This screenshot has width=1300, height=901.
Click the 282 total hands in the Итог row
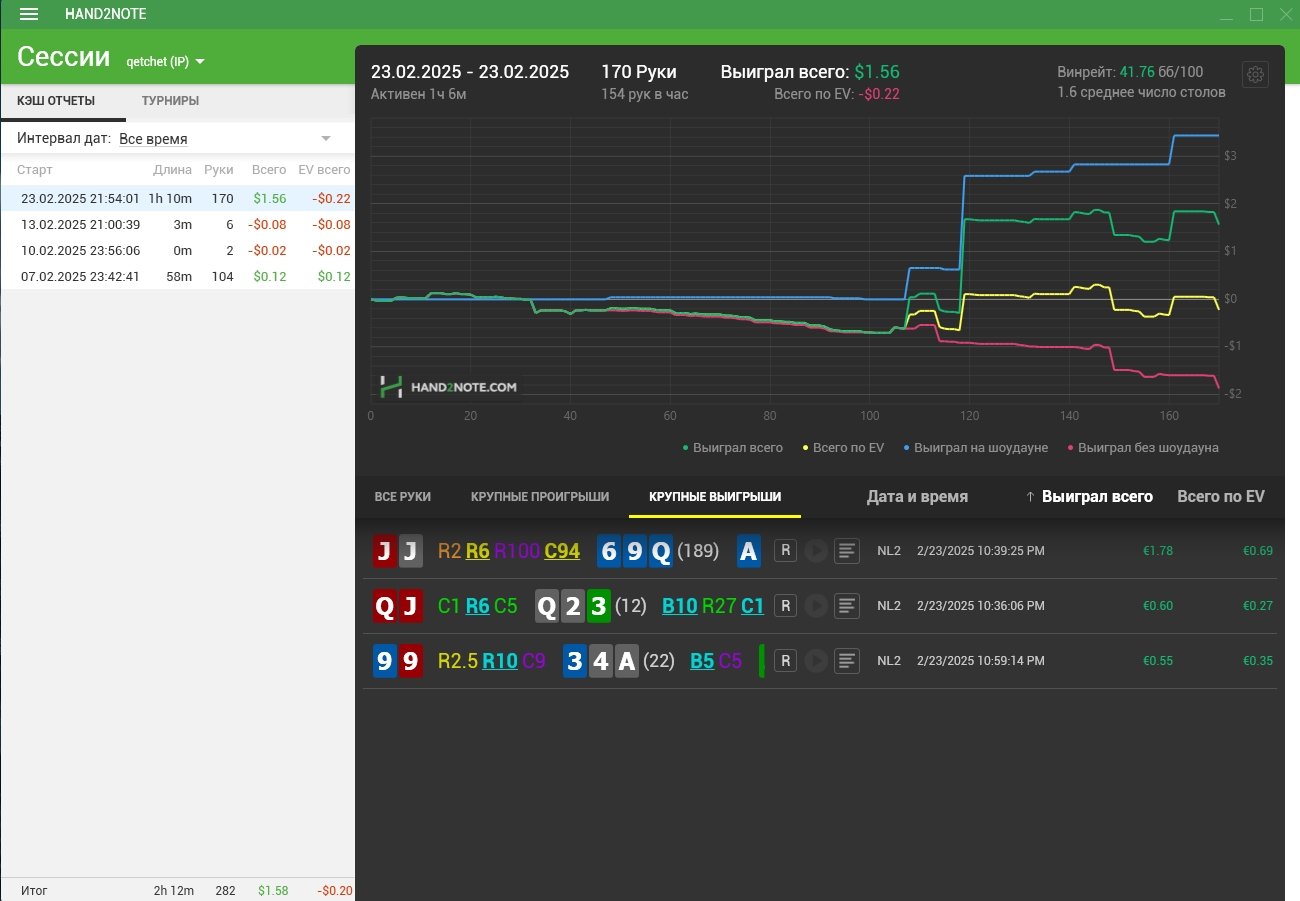(225, 890)
